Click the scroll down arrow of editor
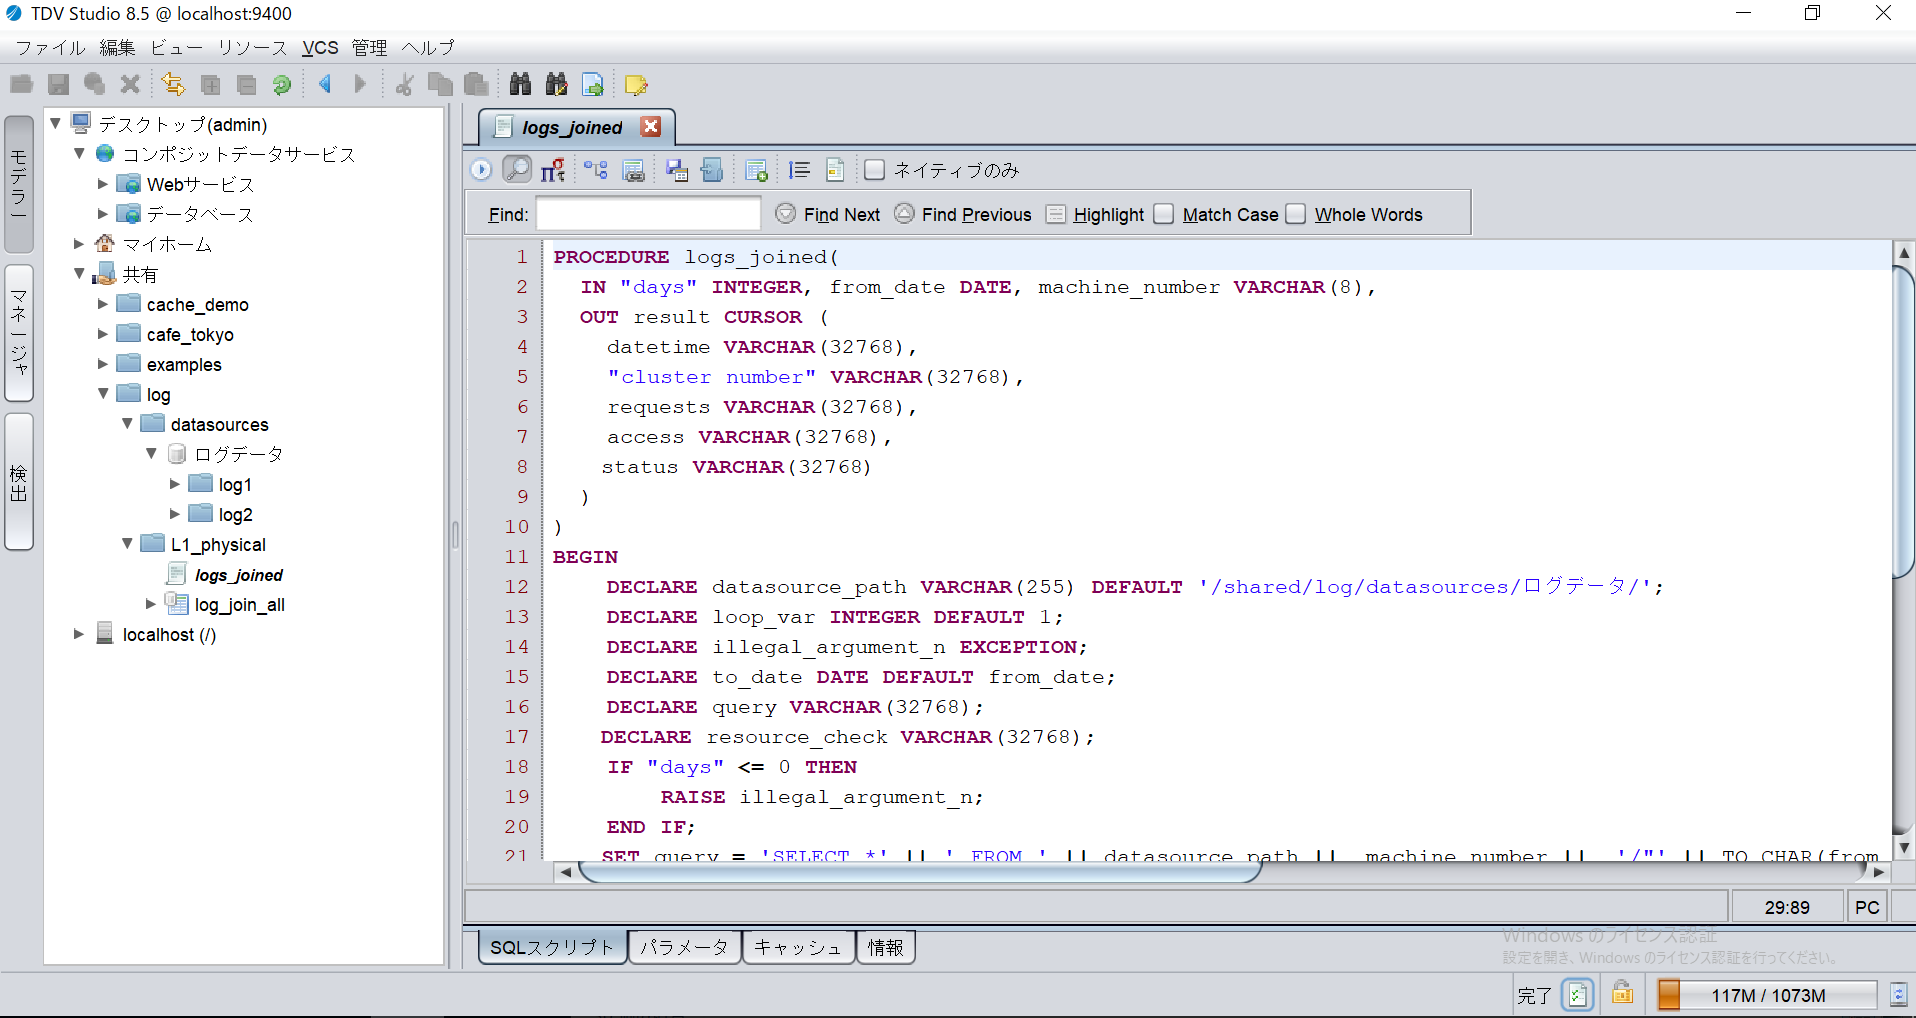The width and height of the screenshot is (1916, 1018). click(1904, 848)
